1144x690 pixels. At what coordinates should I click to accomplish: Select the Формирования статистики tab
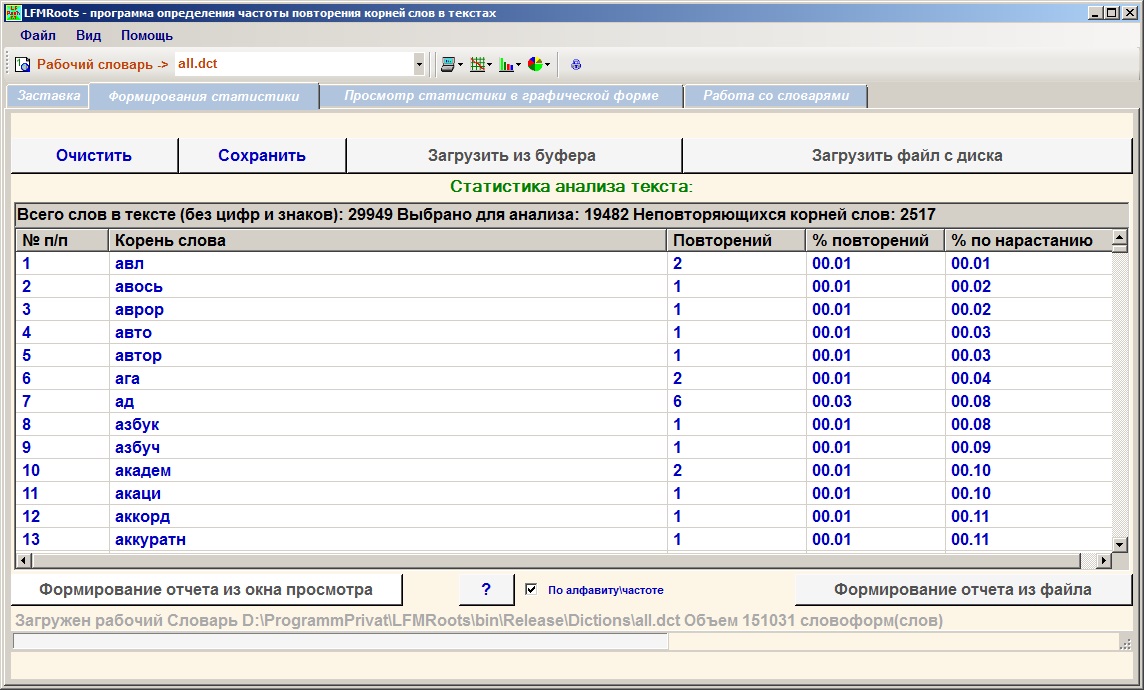(x=204, y=96)
